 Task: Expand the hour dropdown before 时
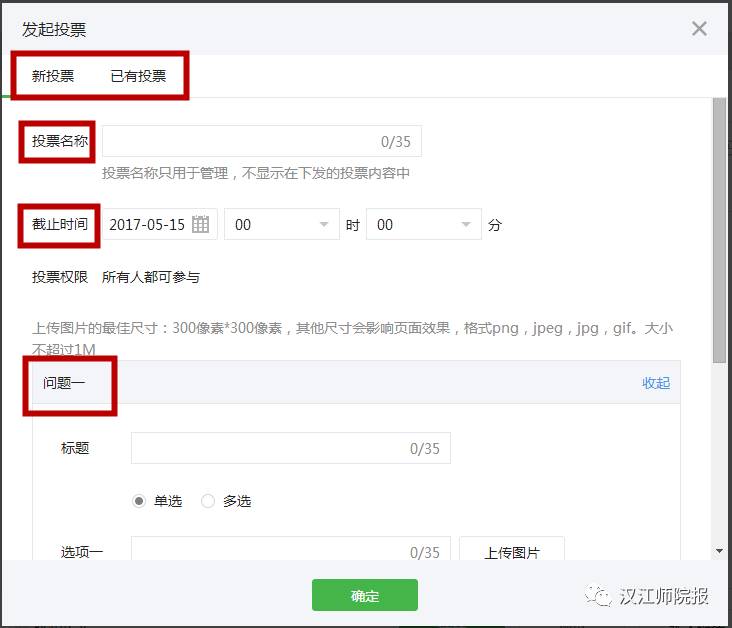[282, 225]
